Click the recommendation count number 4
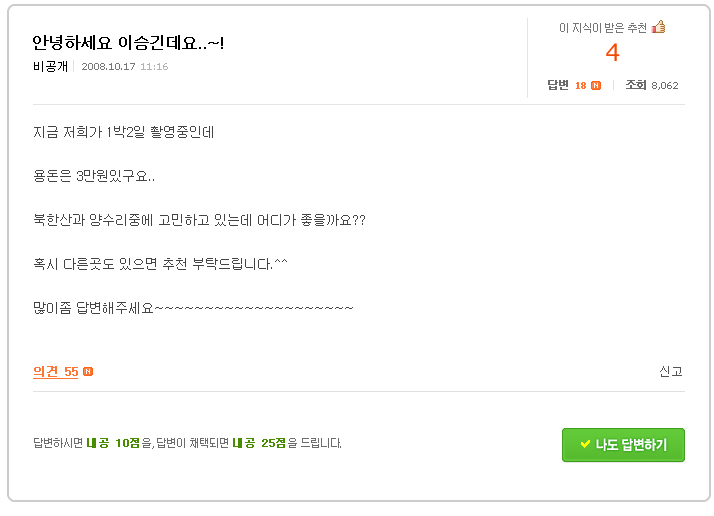 pyautogui.click(x=612, y=52)
